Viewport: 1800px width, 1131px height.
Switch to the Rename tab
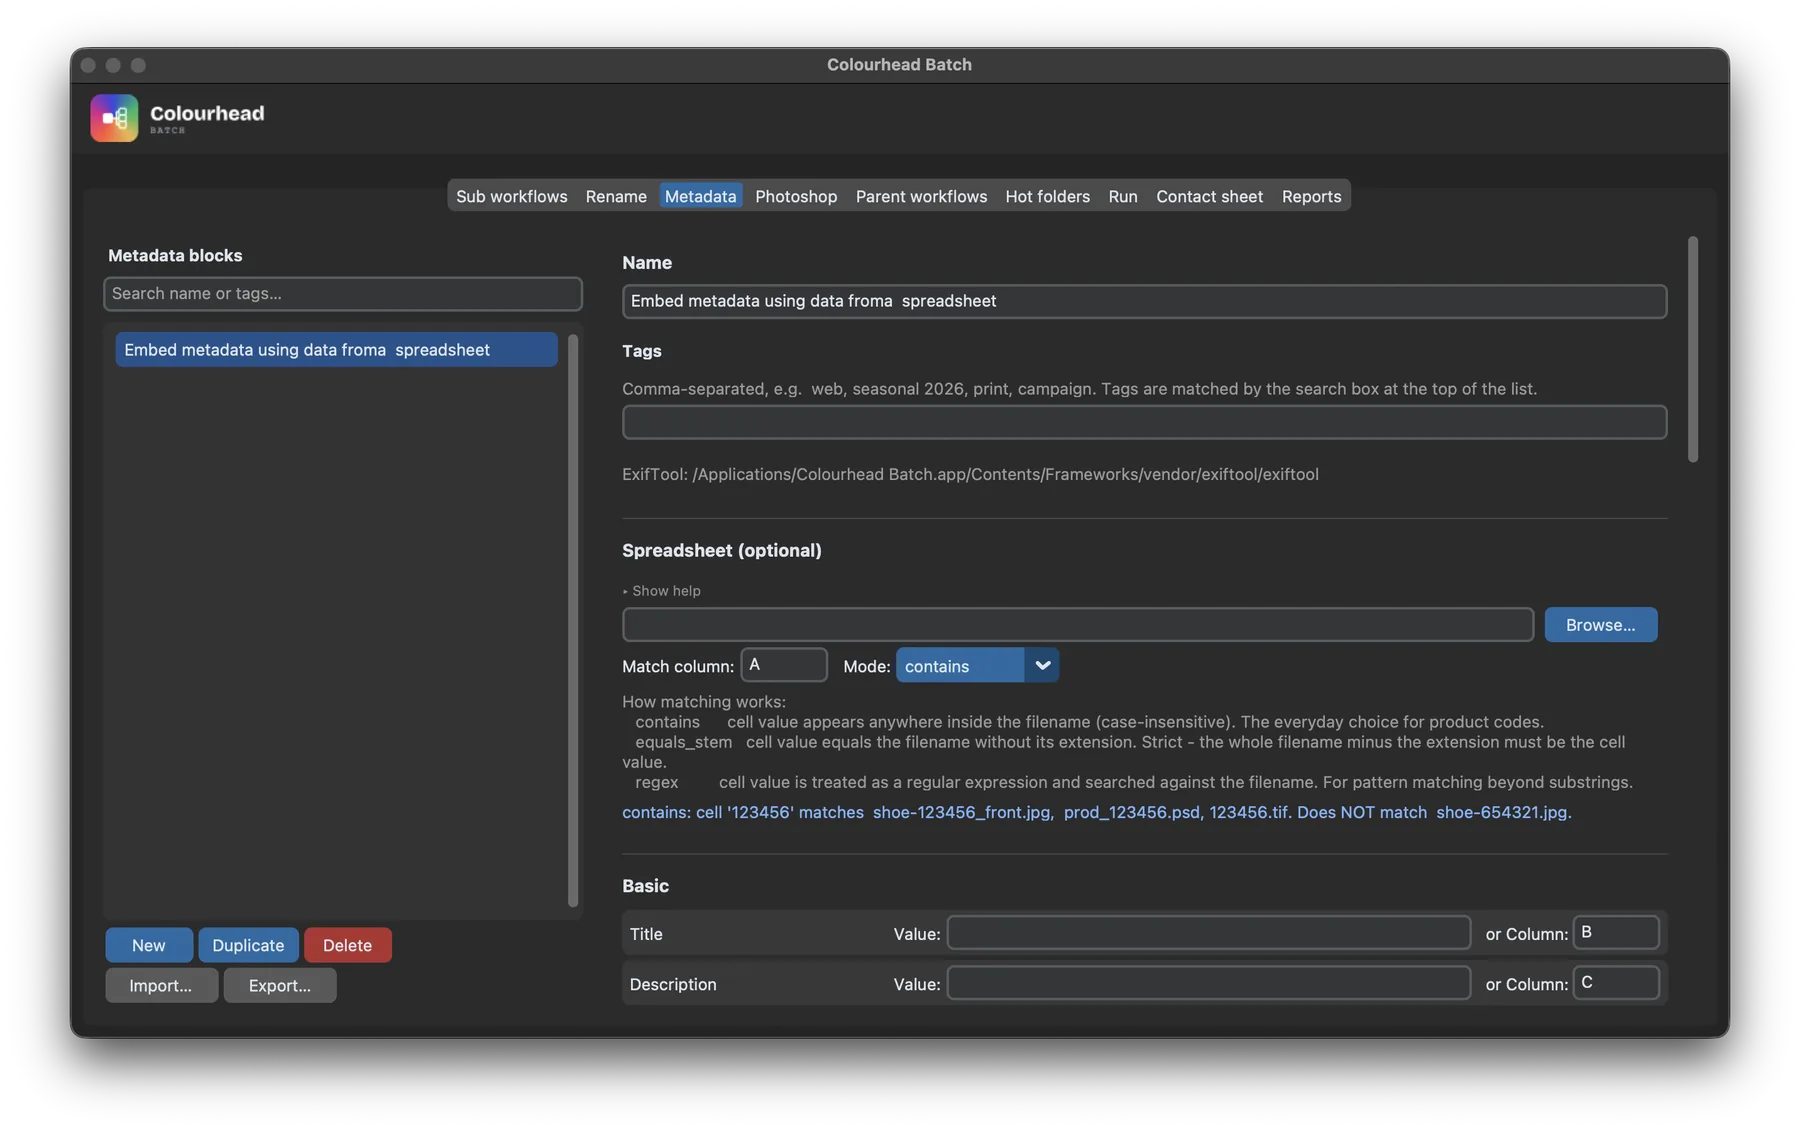click(x=615, y=196)
